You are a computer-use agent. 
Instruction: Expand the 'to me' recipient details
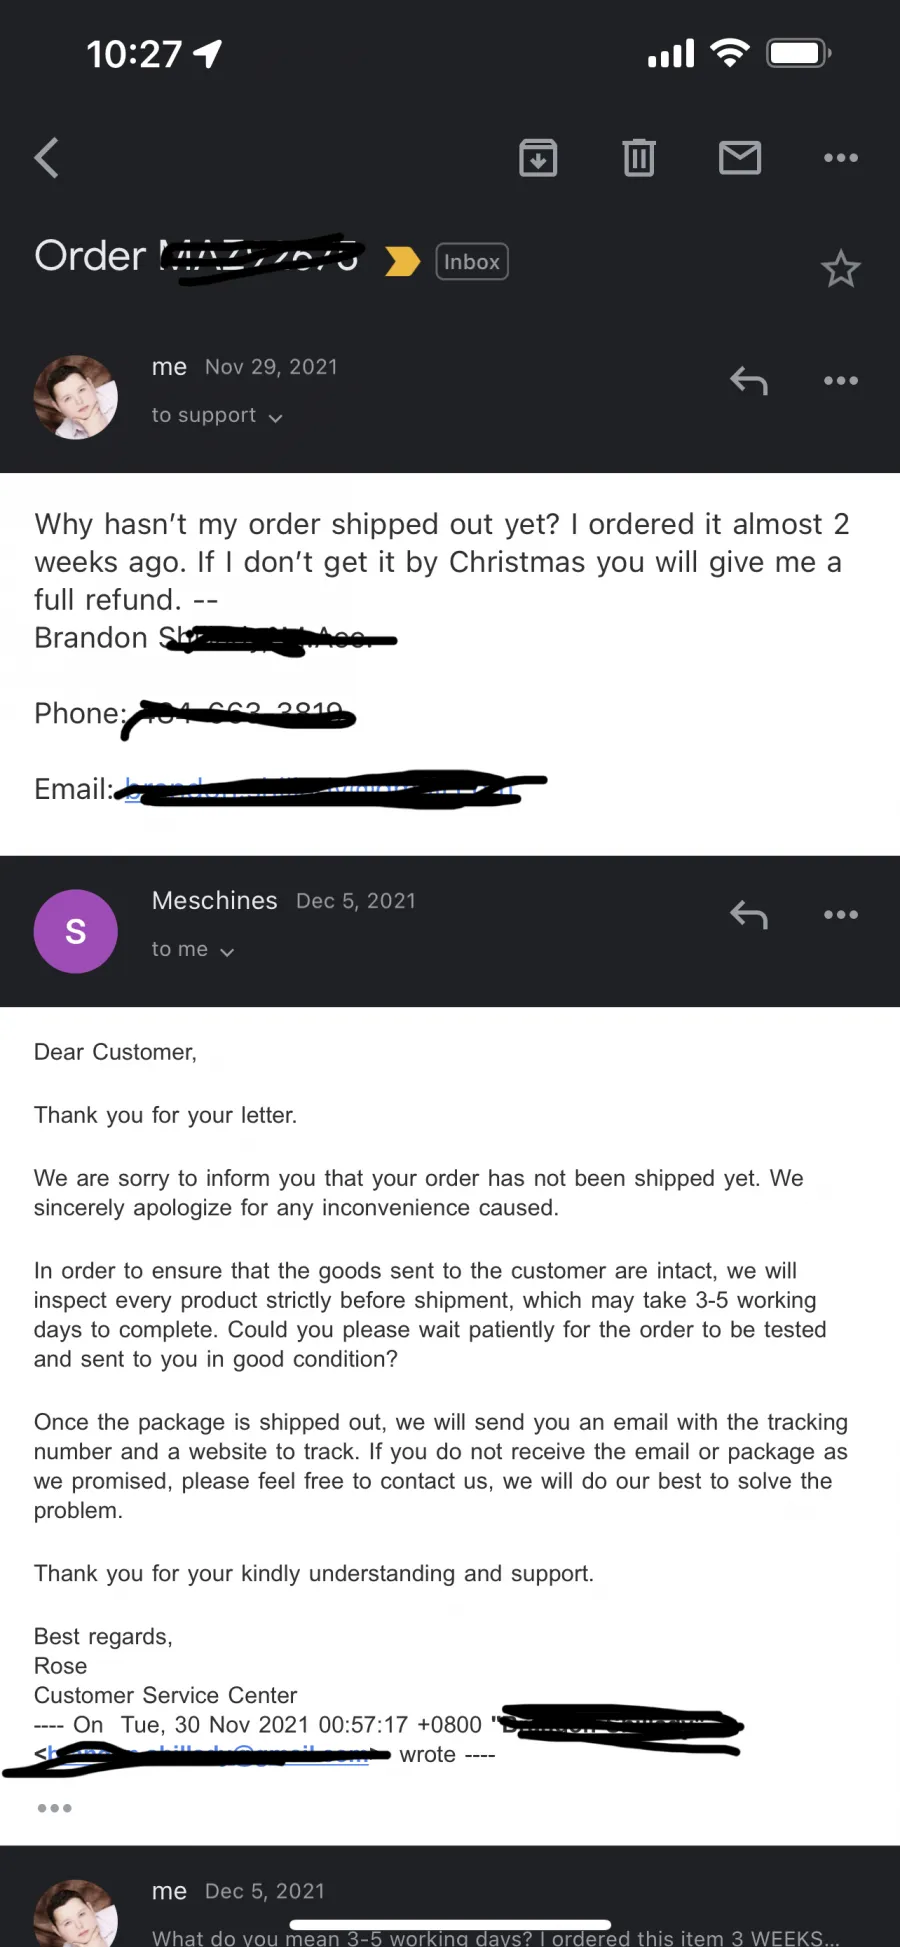(x=193, y=949)
